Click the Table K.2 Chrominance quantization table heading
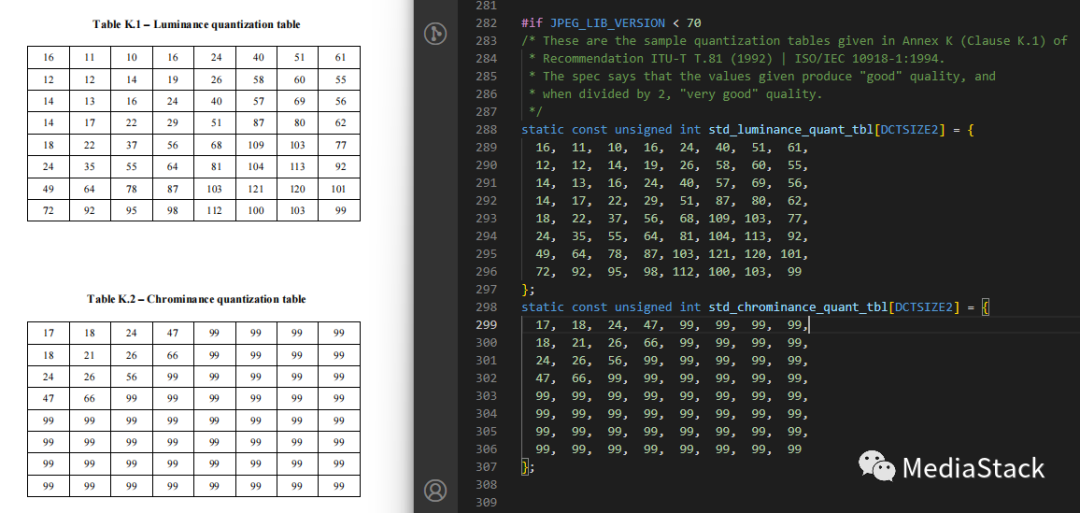1080x513 pixels. (196, 299)
